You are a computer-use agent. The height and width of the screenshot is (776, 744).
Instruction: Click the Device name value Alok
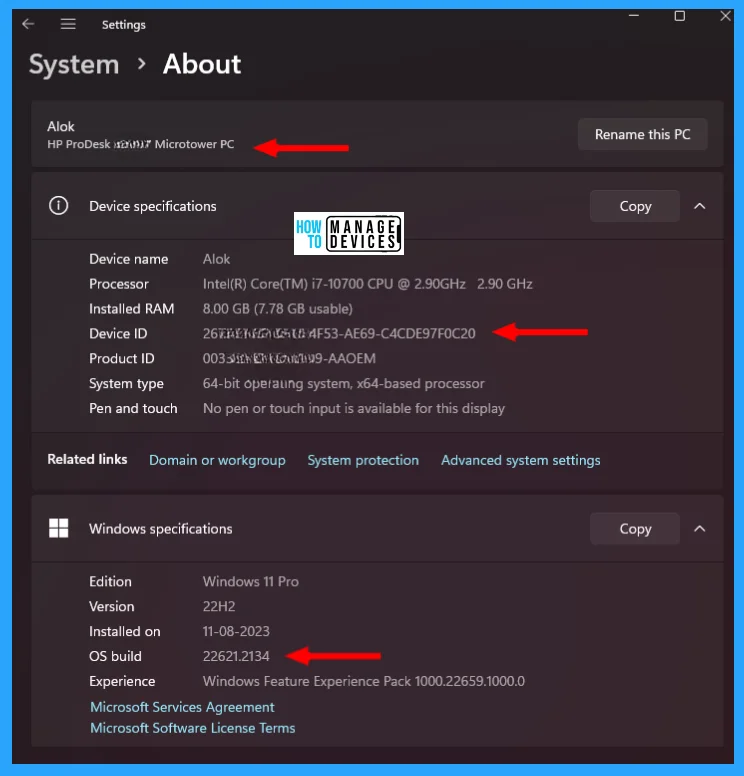(x=216, y=259)
